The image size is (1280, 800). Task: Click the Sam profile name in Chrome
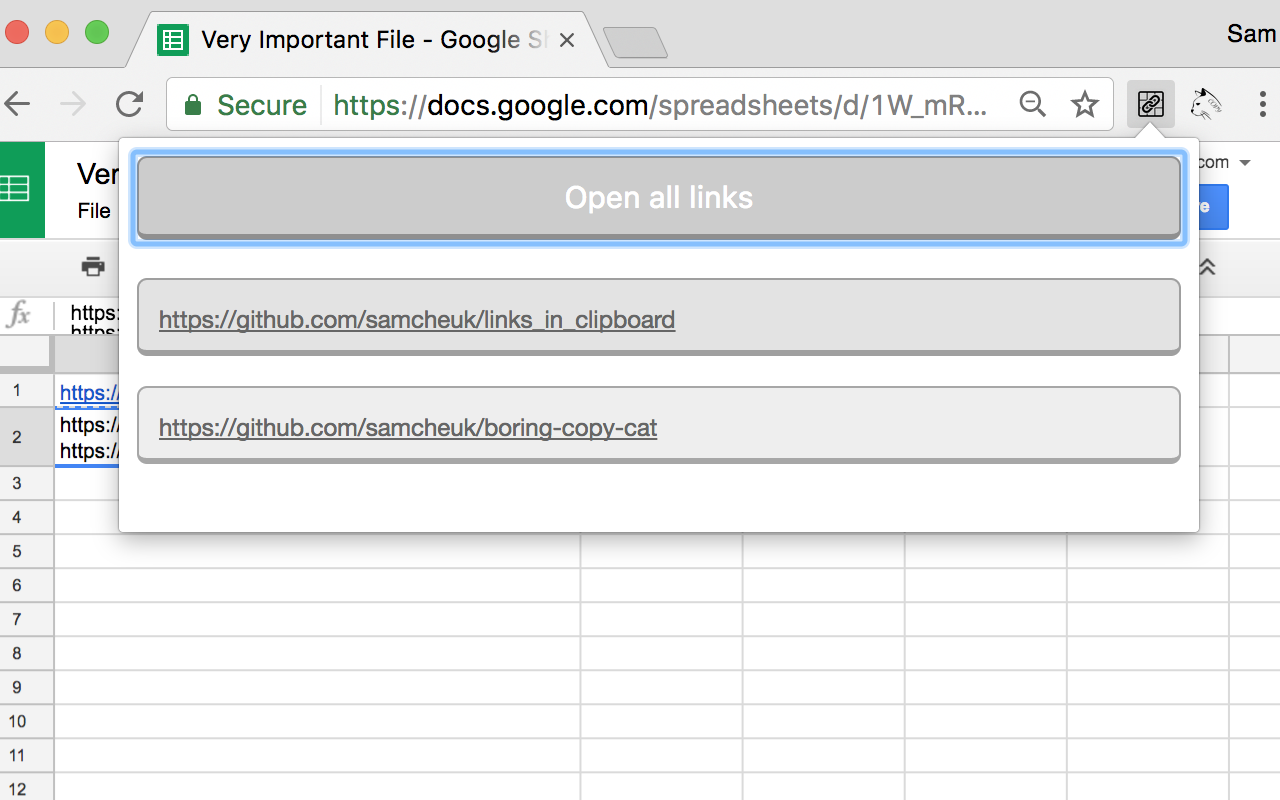[x=1252, y=34]
